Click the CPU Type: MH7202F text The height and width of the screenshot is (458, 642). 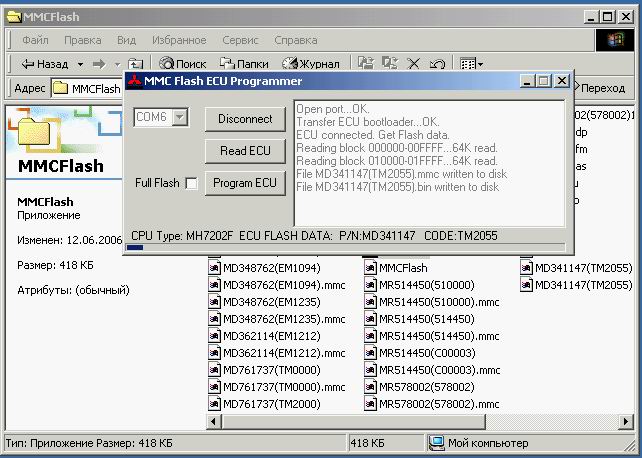(x=182, y=236)
